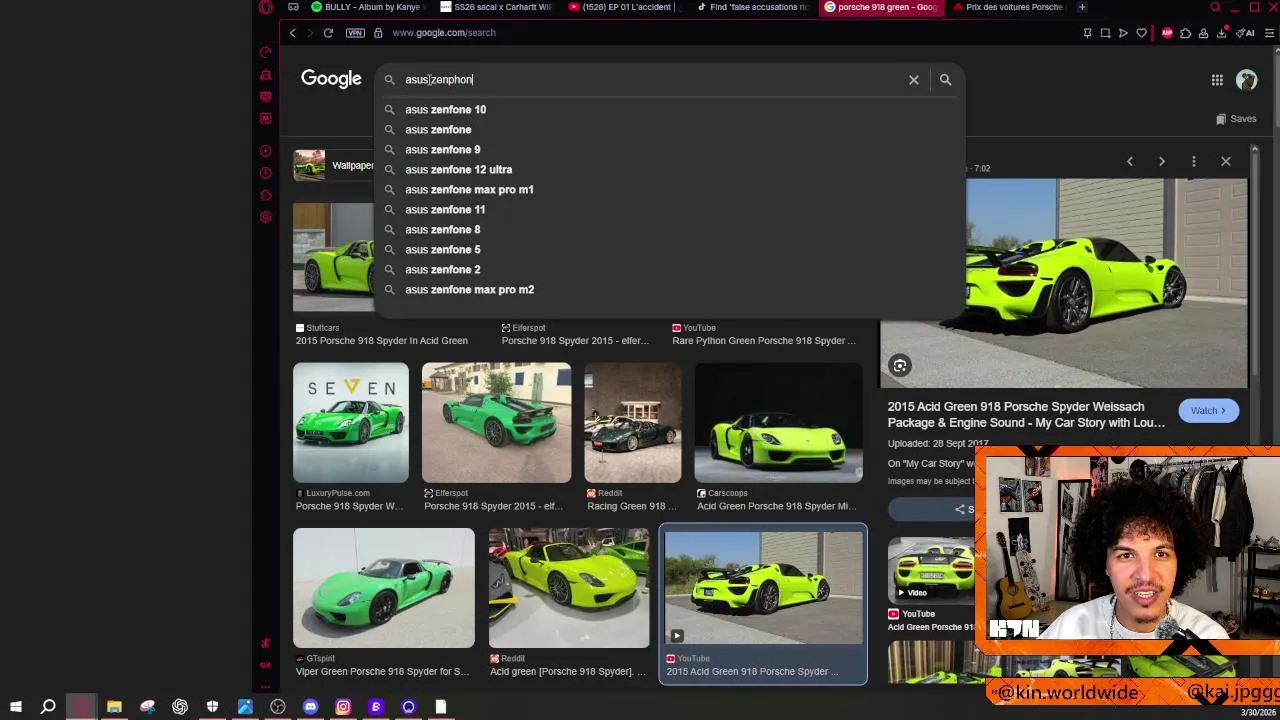Click the address bar URL
This screenshot has width=1280, height=720.
point(444,33)
